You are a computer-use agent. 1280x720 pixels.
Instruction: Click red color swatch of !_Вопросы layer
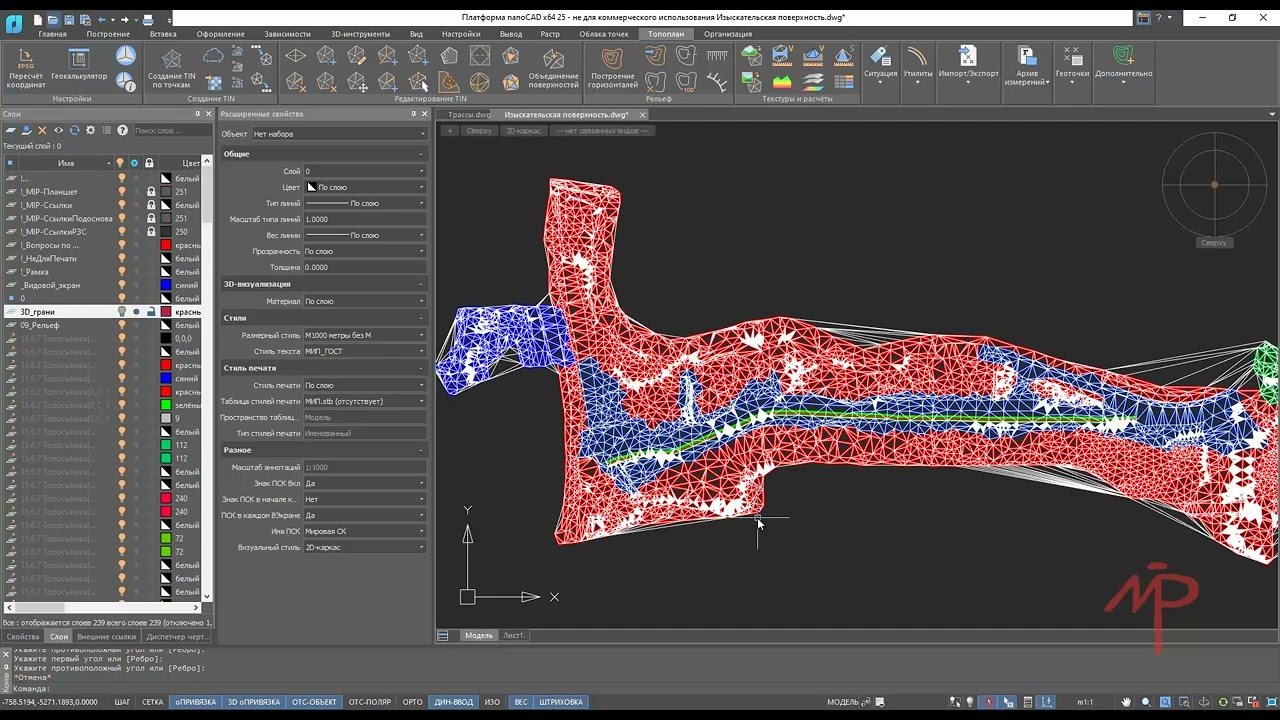click(166, 245)
